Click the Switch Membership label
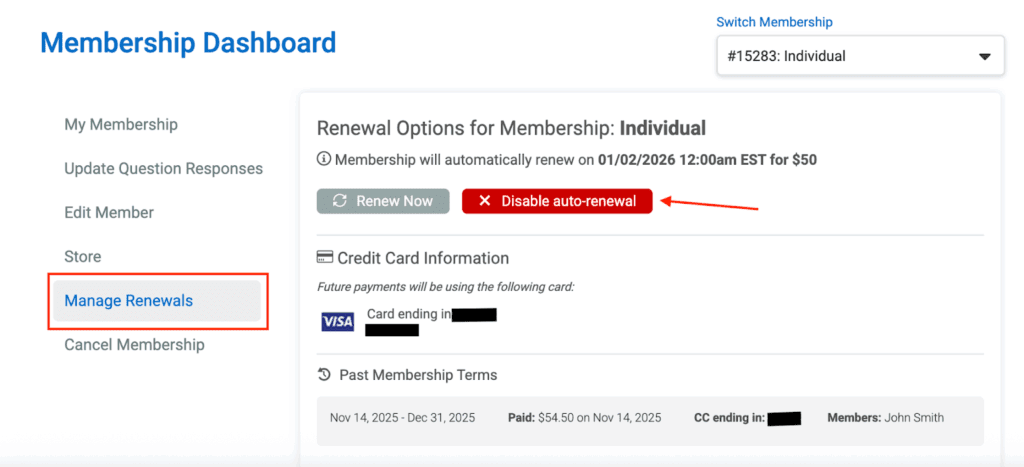The width and height of the screenshot is (1024, 467). pos(774,22)
